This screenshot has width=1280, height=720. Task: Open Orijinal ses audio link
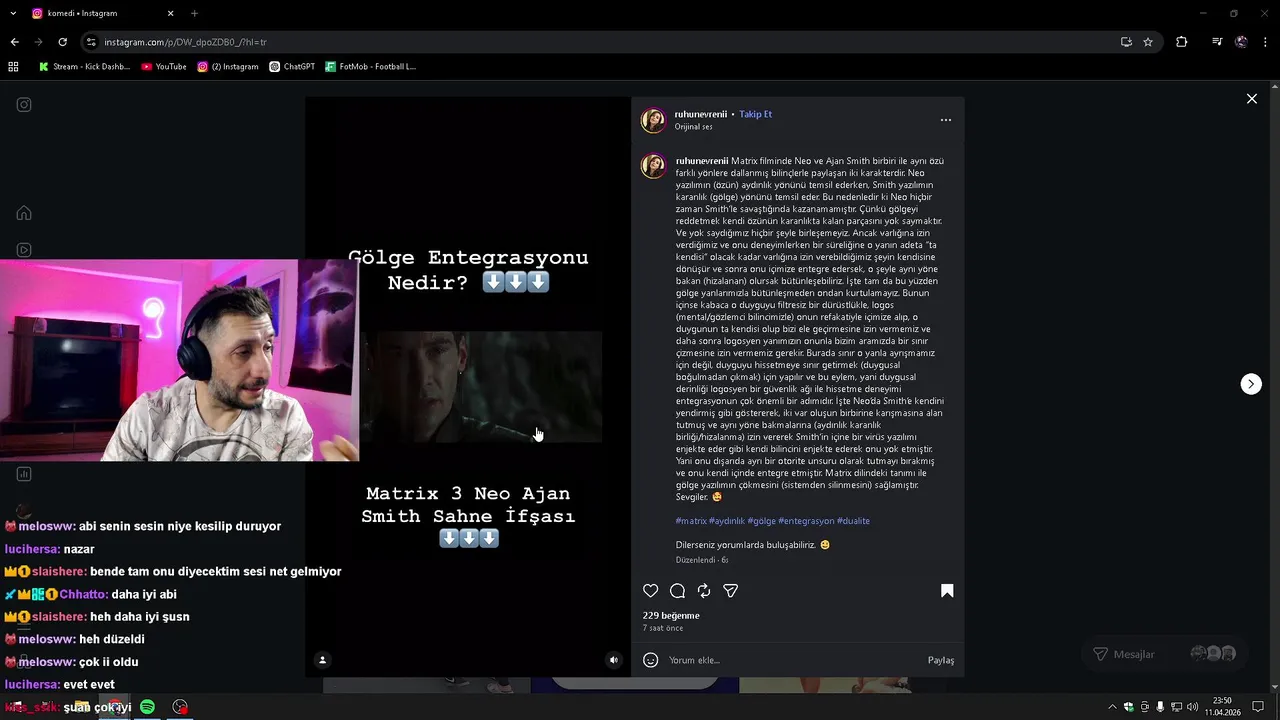click(693, 127)
